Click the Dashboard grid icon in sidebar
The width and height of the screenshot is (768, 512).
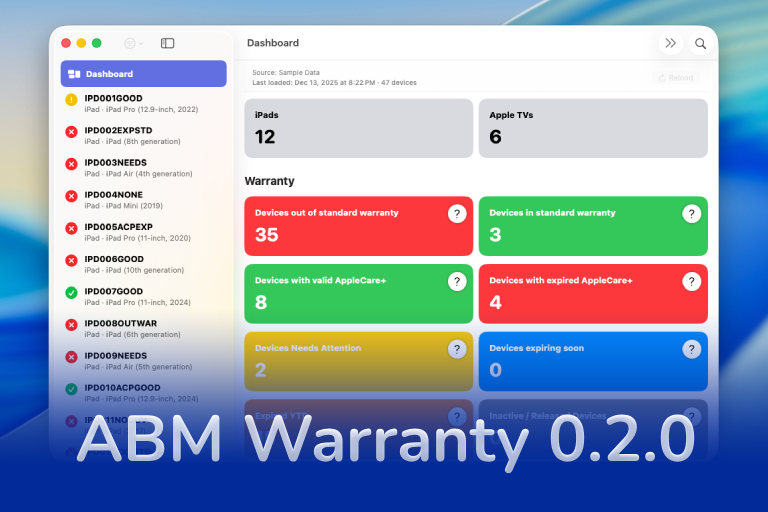point(74,74)
